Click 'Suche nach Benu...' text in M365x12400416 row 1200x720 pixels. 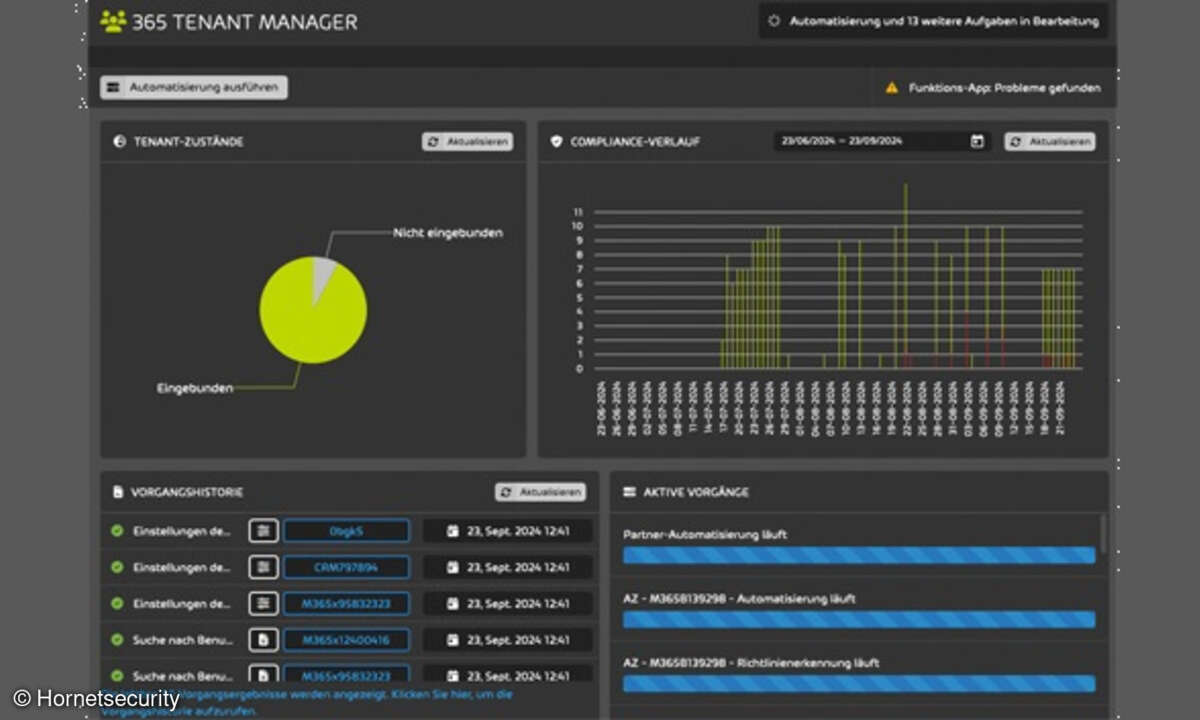coord(183,639)
